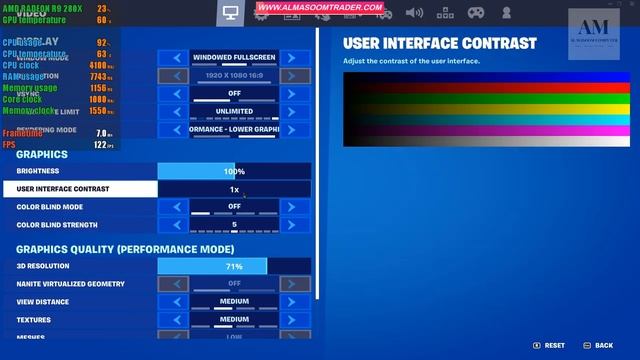Click the color bars contrast preview image

point(487,109)
